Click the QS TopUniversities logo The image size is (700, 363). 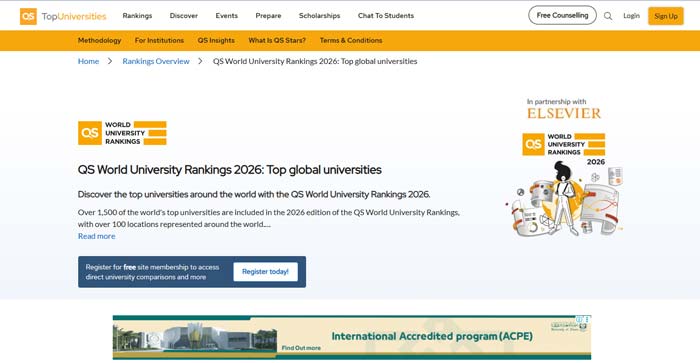click(x=63, y=16)
